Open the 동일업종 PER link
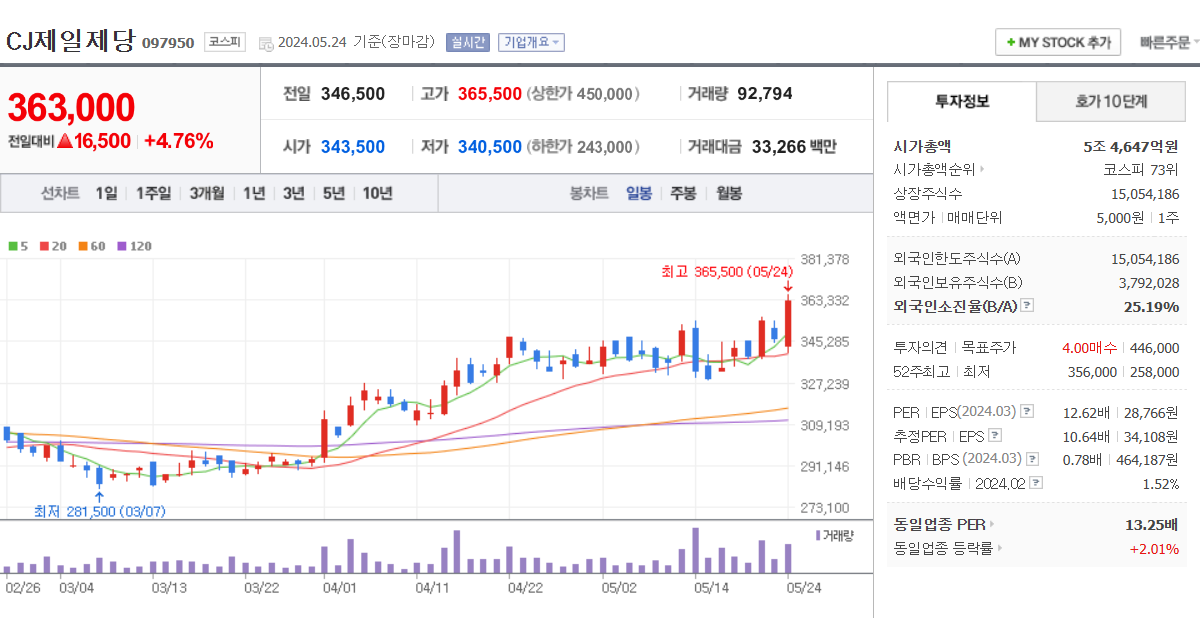The width and height of the screenshot is (1202, 618). [943, 524]
